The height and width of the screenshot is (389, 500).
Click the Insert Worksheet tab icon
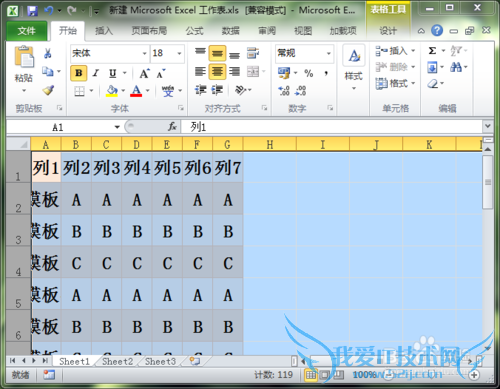click(x=195, y=361)
